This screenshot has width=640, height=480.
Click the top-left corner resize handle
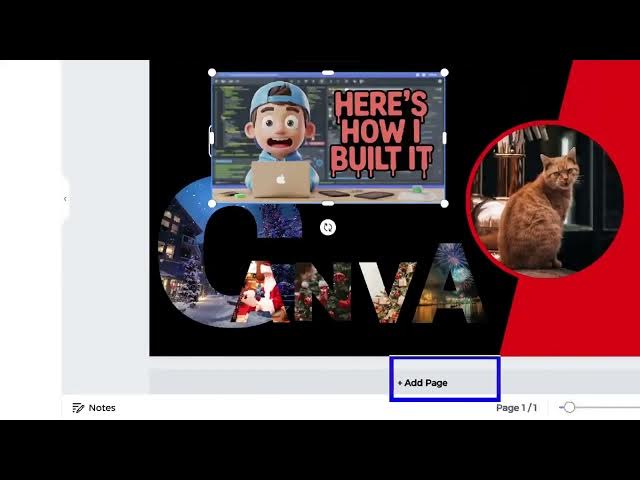coord(212,73)
